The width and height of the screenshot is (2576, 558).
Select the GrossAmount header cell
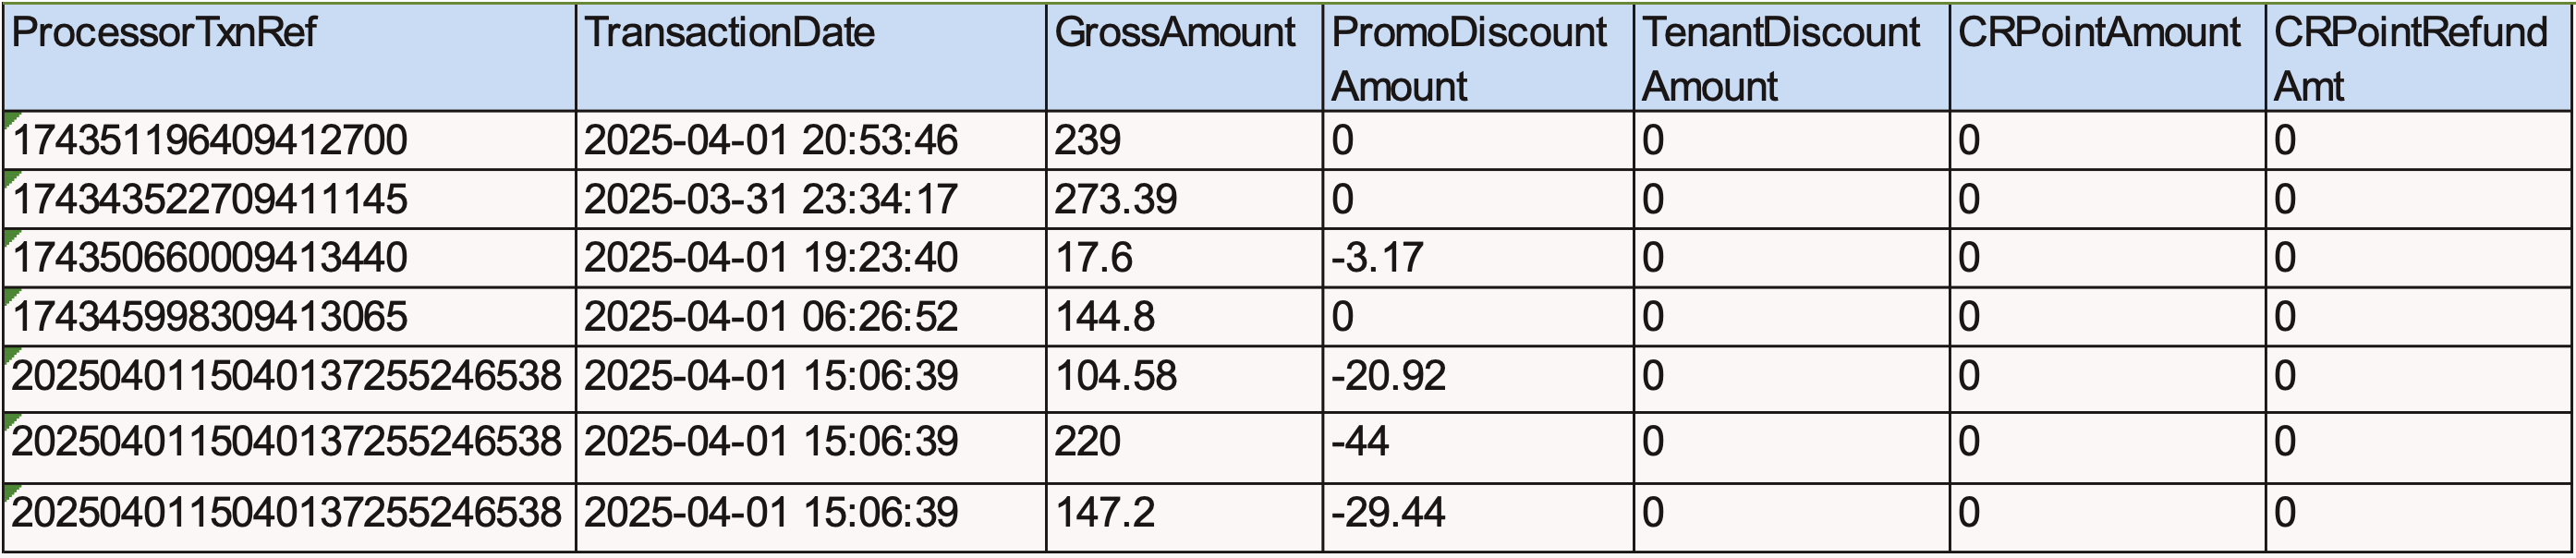(x=1184, y=58)
